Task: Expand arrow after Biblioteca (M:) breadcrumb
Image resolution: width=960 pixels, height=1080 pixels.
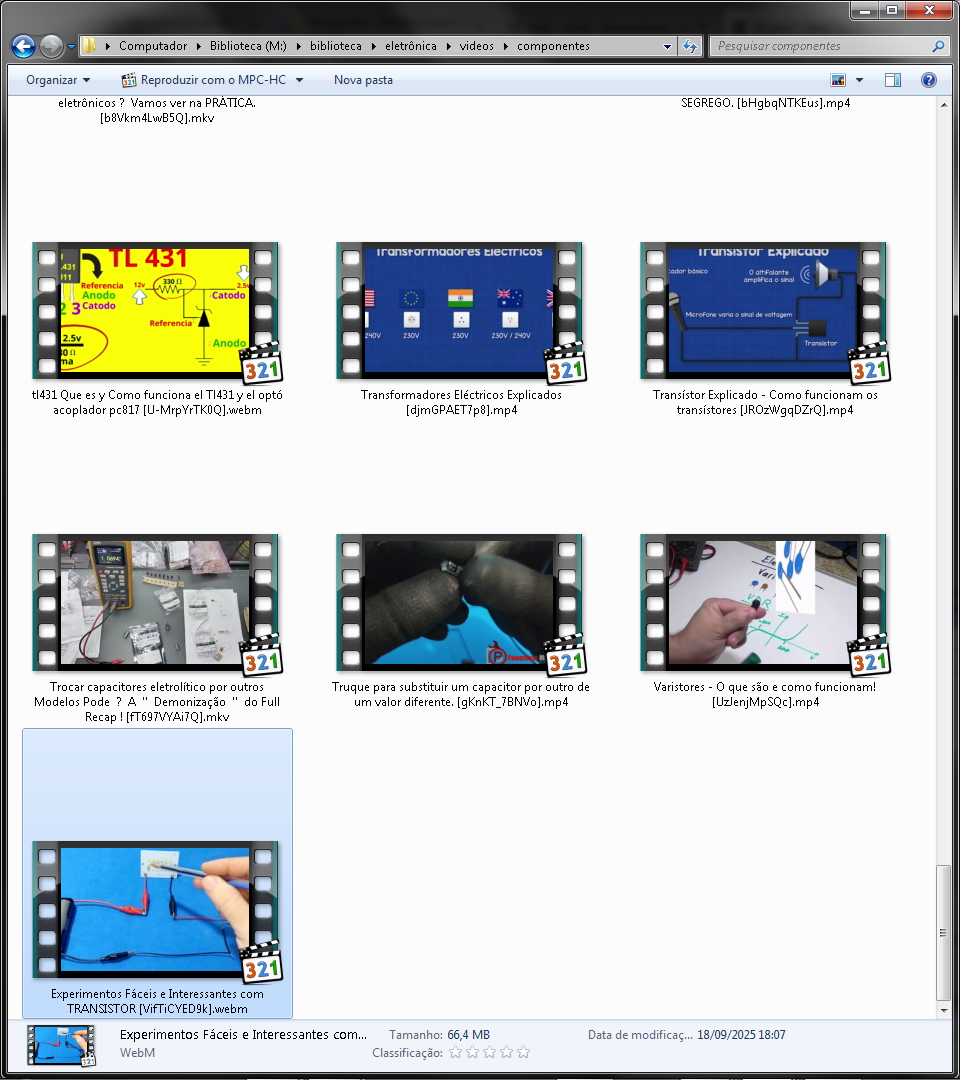Action: point(298,46)
